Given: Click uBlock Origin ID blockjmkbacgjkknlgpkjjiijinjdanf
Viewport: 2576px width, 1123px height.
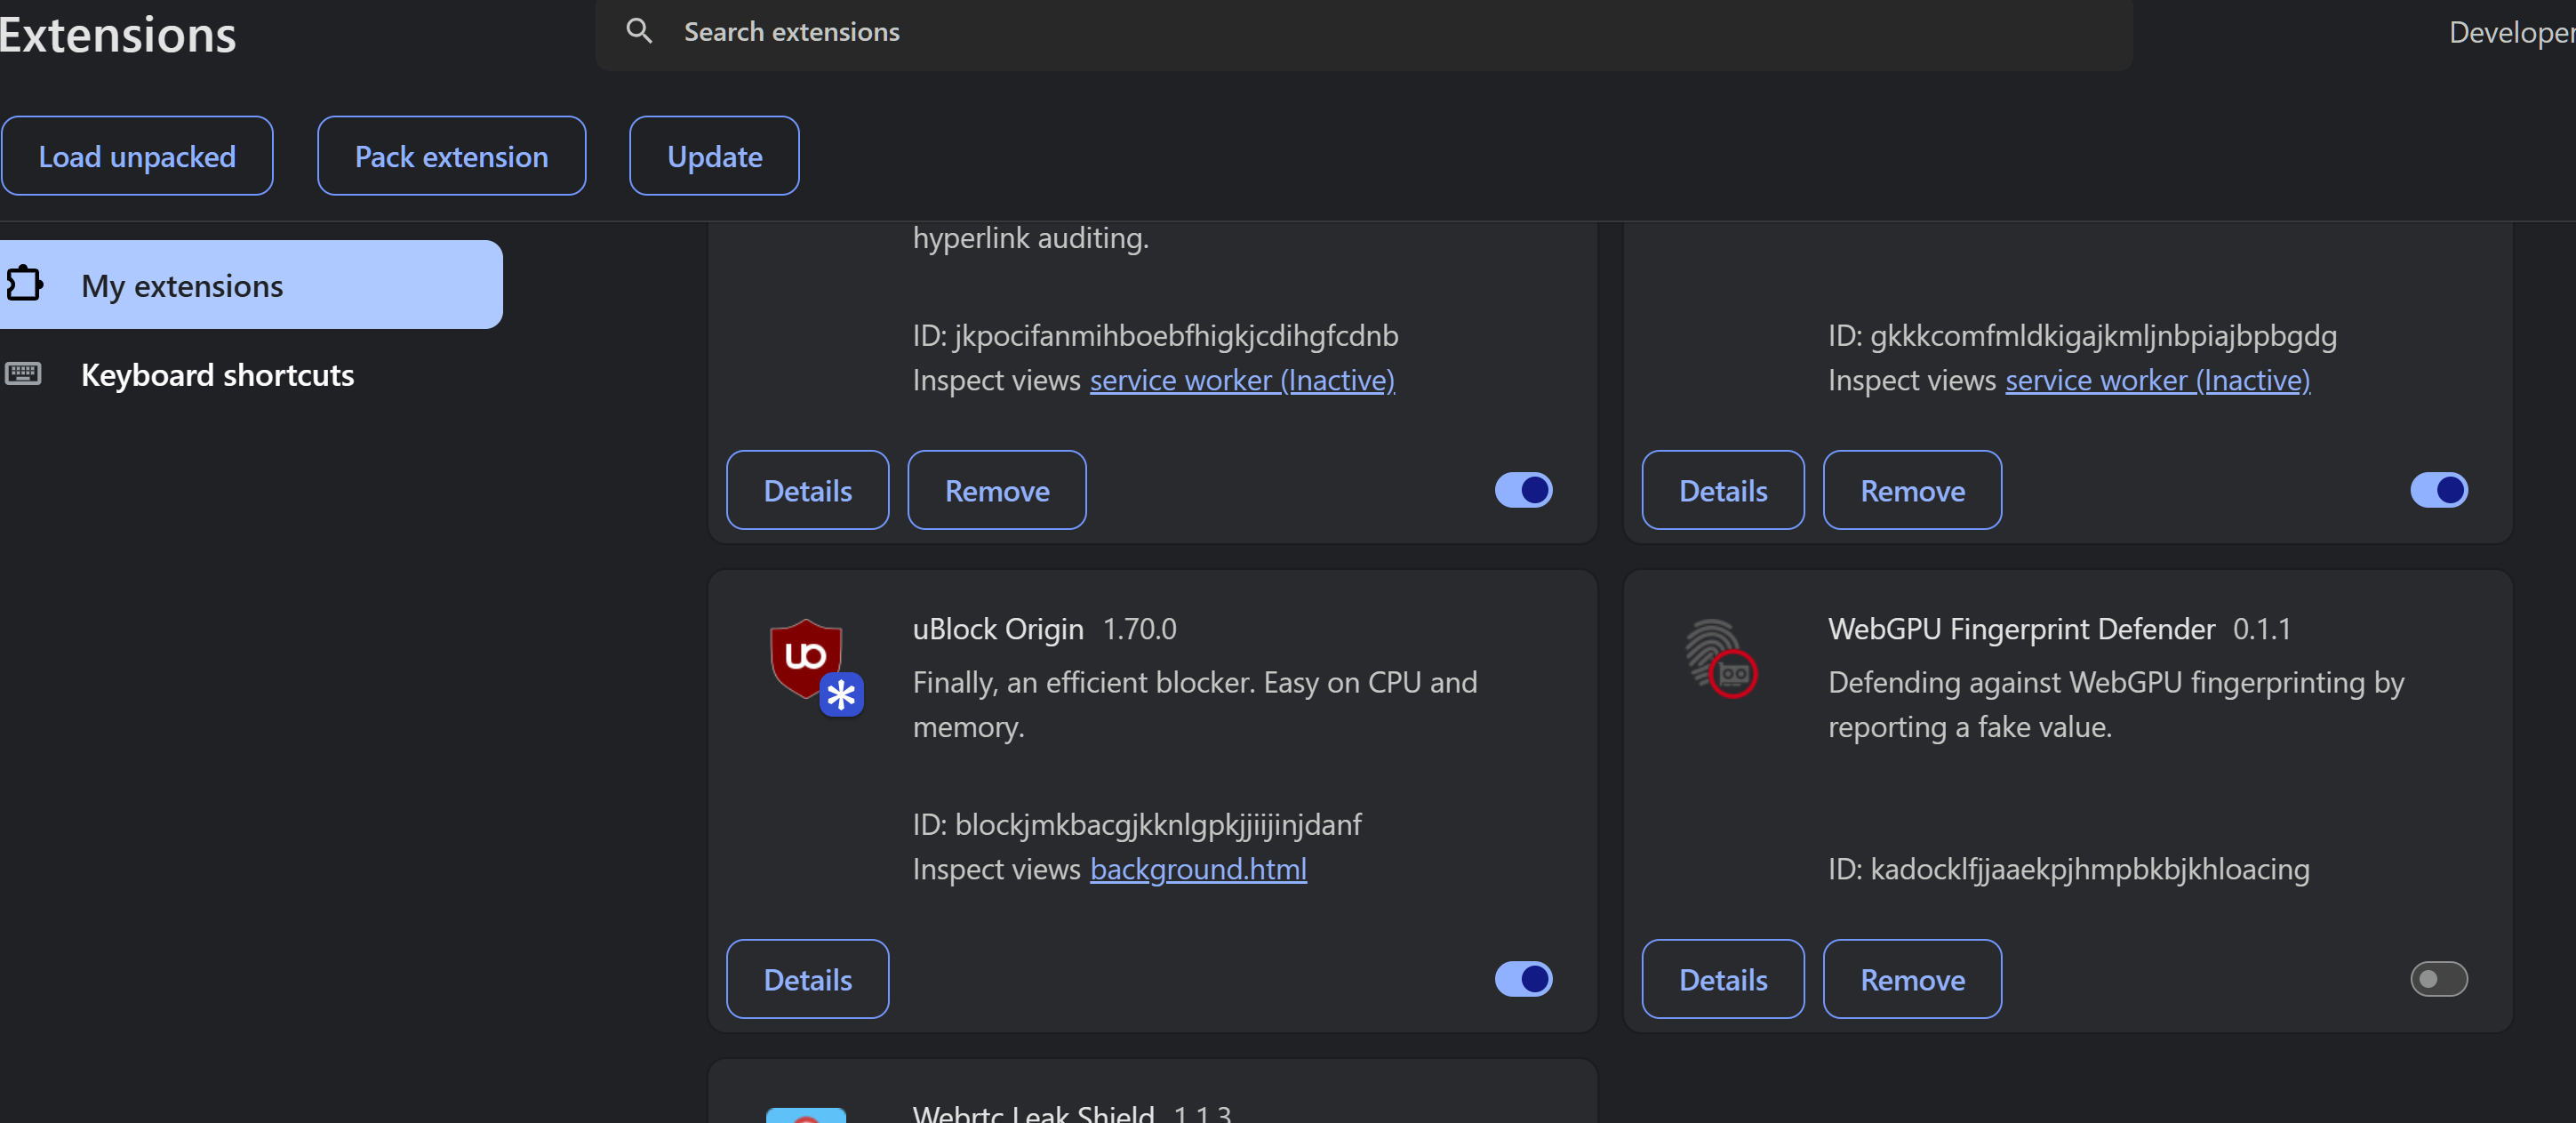Looking at the screenshot, I should tap(1137, 824).
